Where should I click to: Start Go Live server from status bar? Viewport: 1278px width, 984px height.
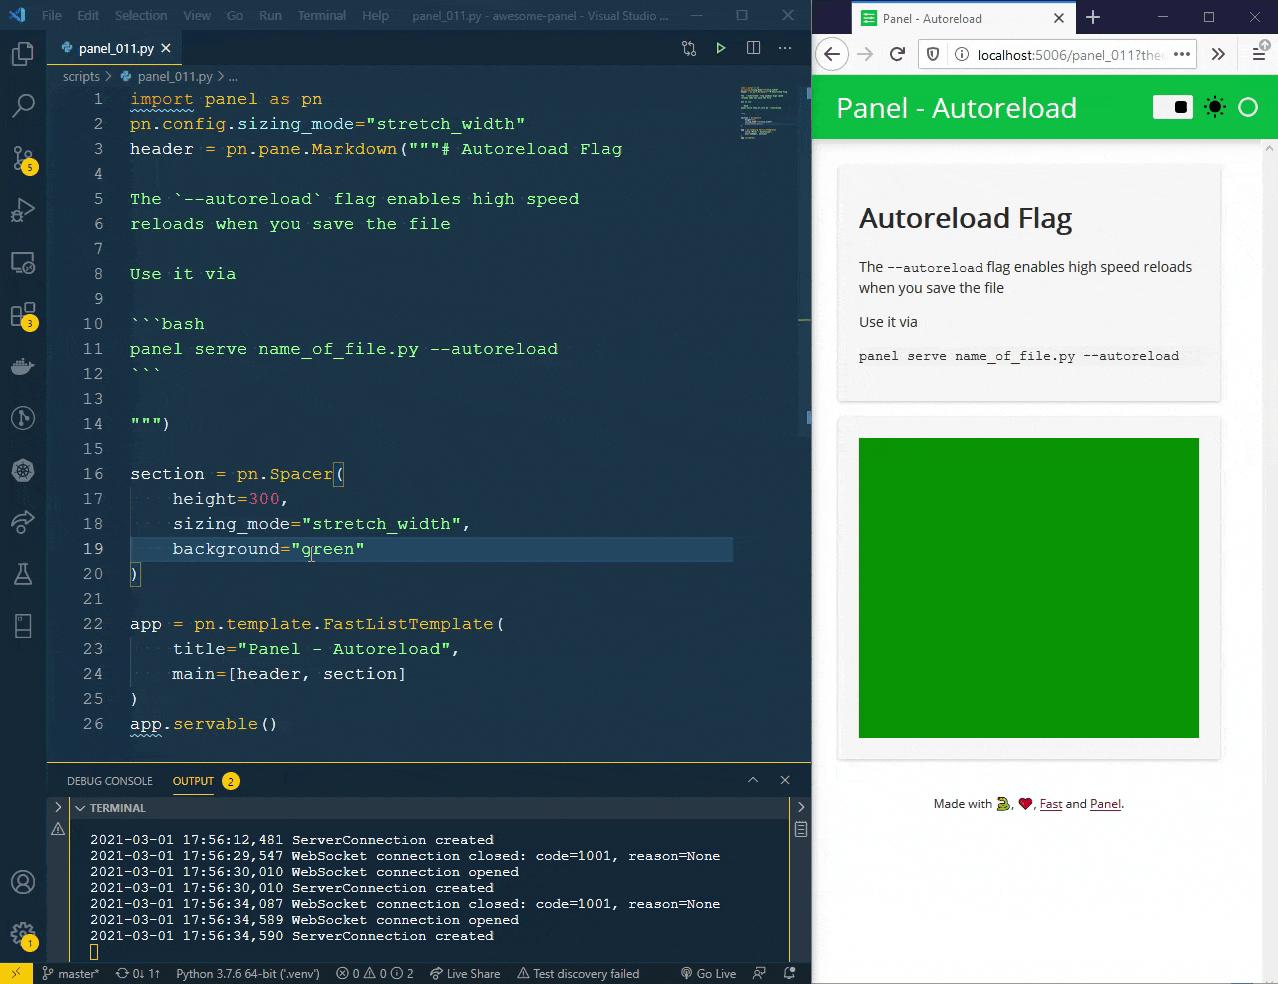coord(708,972)
